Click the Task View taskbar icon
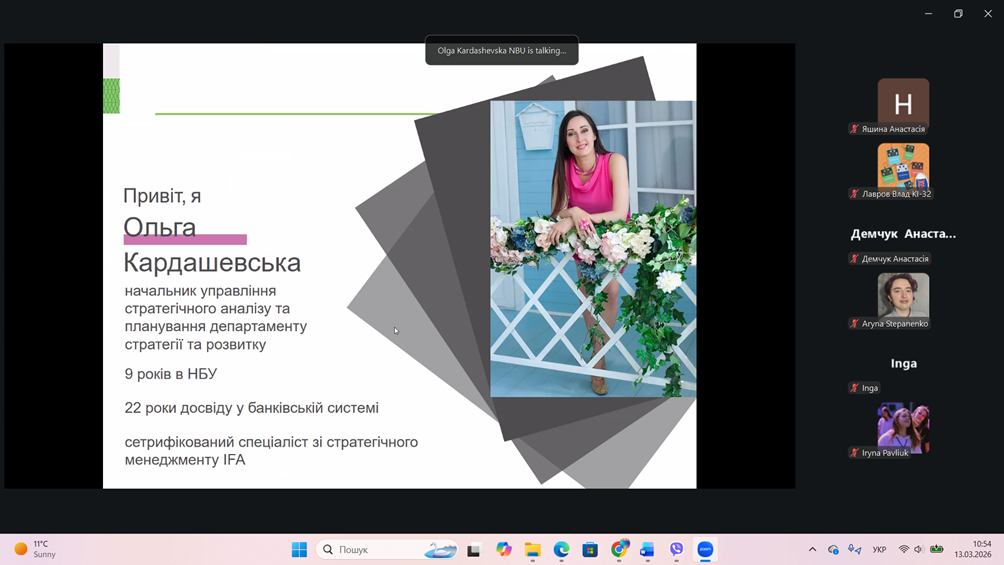Image resolution: width=1004 pixels, height=565 pixels. pos(474,549)
